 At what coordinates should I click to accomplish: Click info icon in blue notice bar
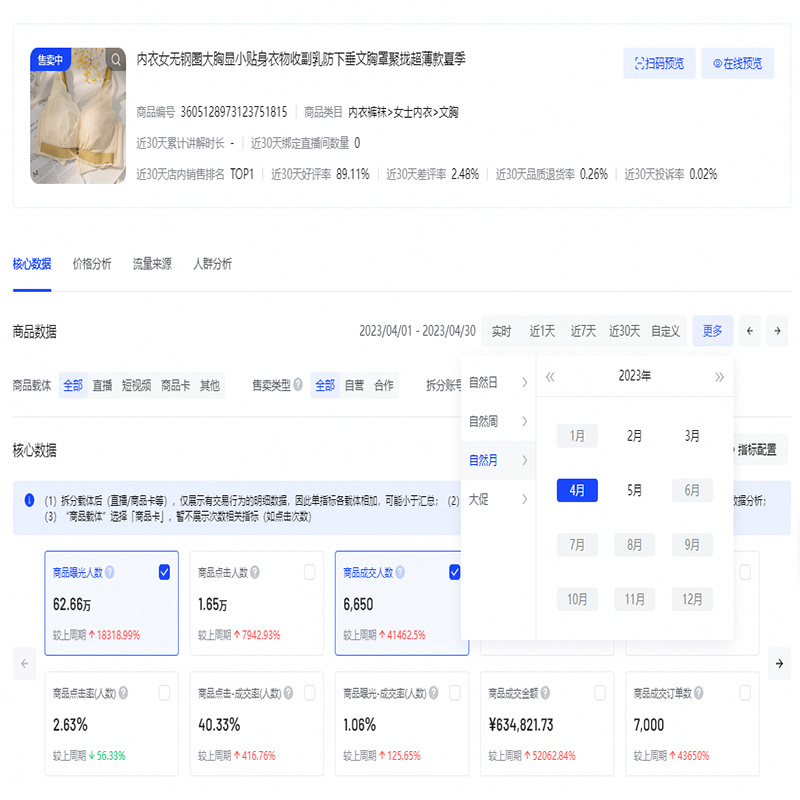coord(30,501)
